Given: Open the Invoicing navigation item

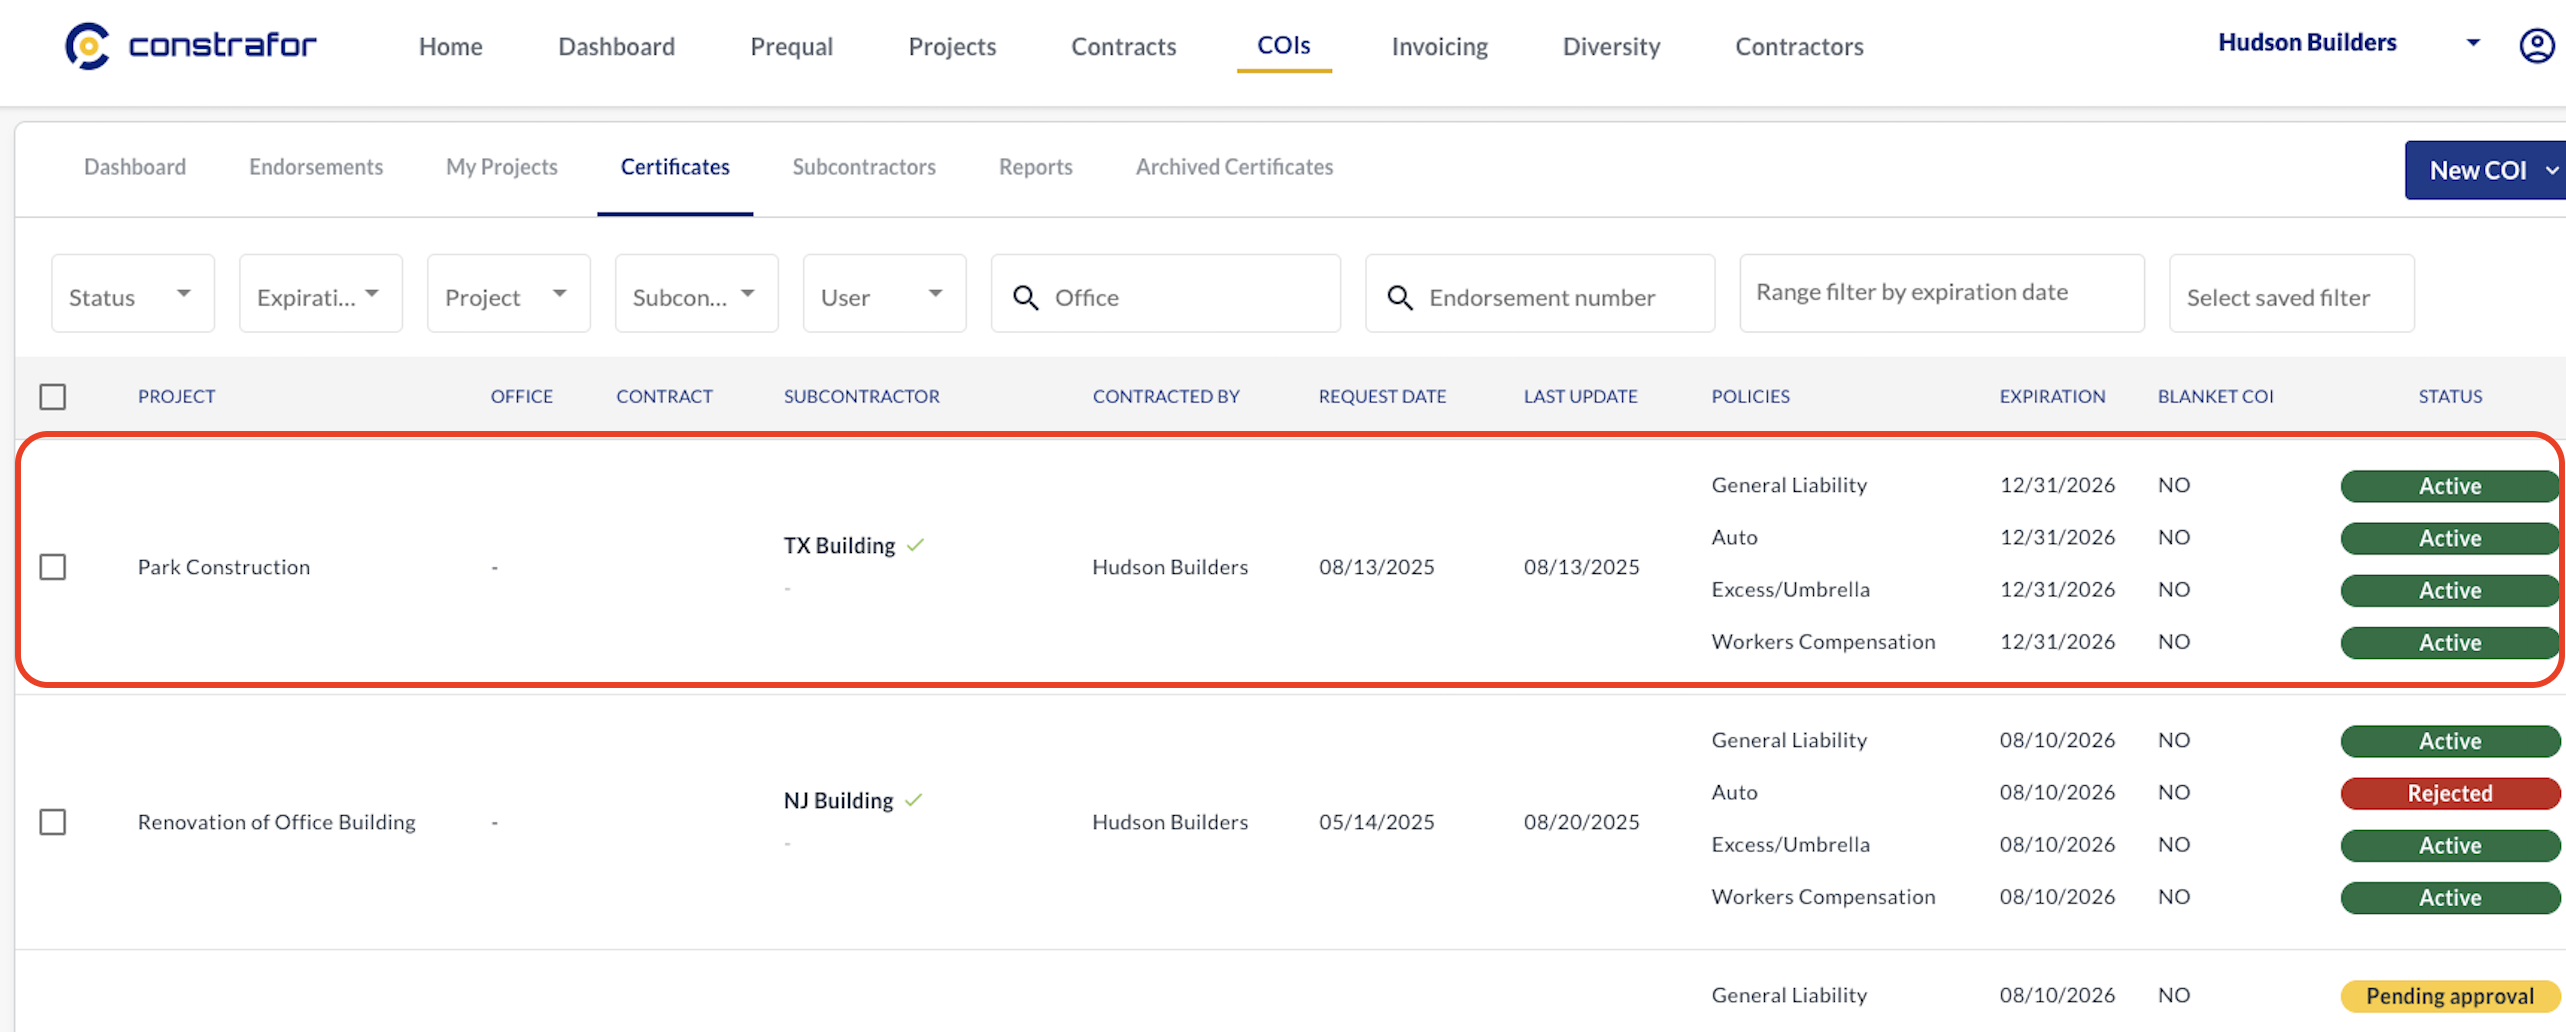Looking at the screenshot, I should 1439,46.
